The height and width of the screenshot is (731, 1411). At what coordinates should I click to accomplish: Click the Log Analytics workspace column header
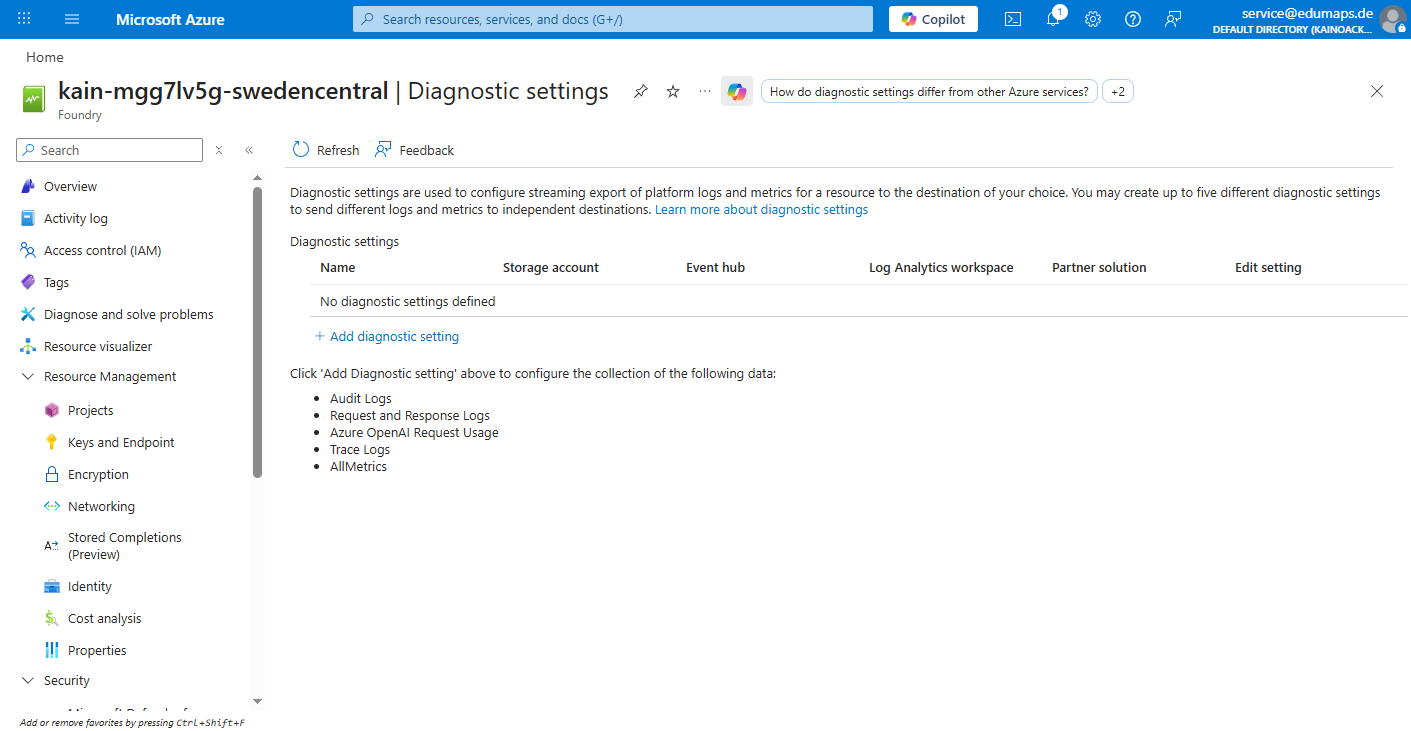[x=941, y=268]
